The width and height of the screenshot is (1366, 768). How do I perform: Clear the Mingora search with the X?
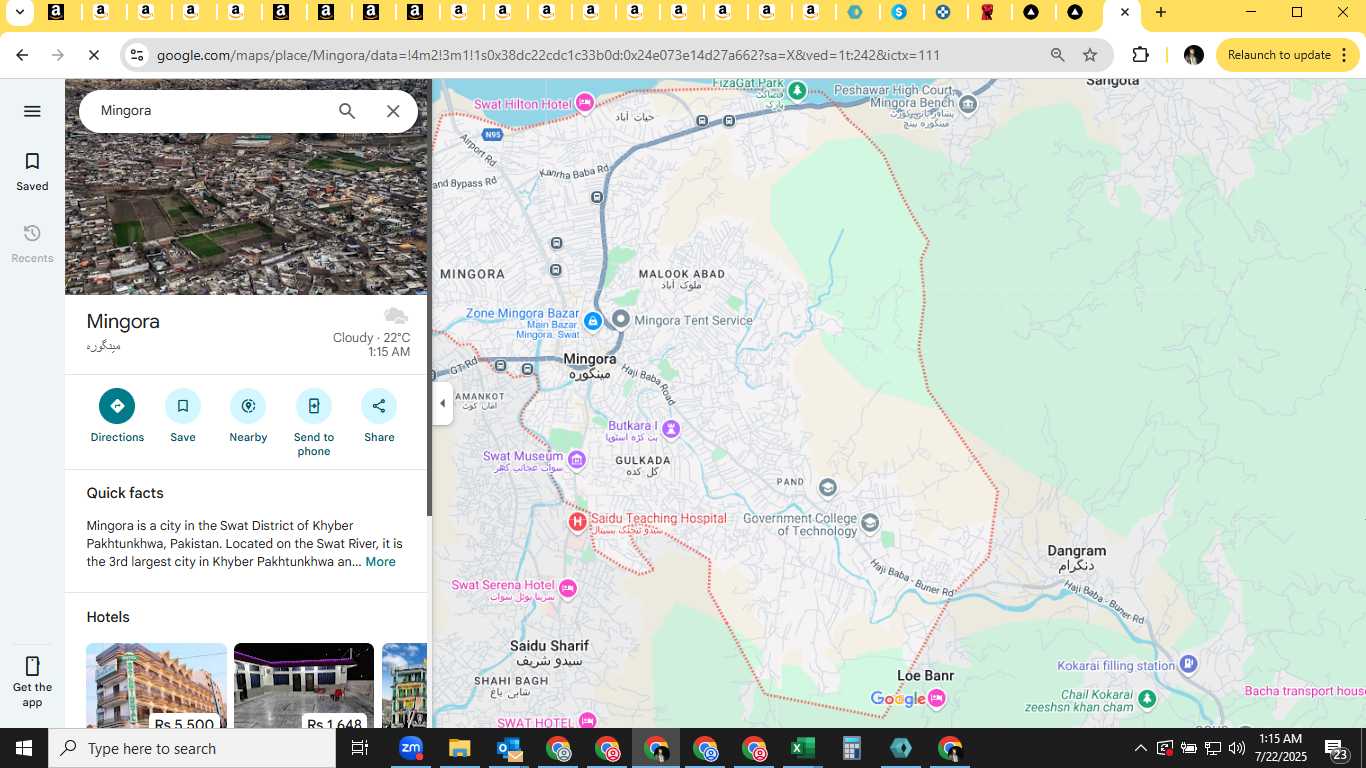click(393, 111)
